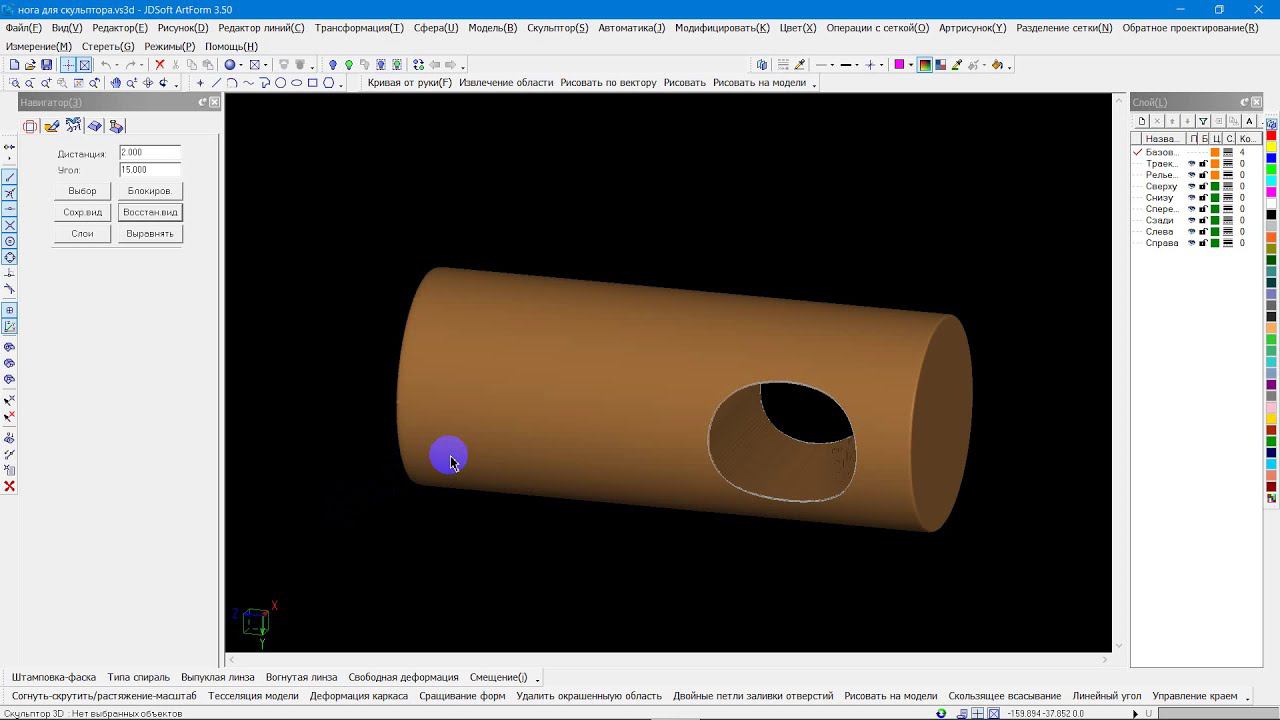Toggle lock icon of Слева layer
Screen dimensions: 1280x720
click(1203, 232)
